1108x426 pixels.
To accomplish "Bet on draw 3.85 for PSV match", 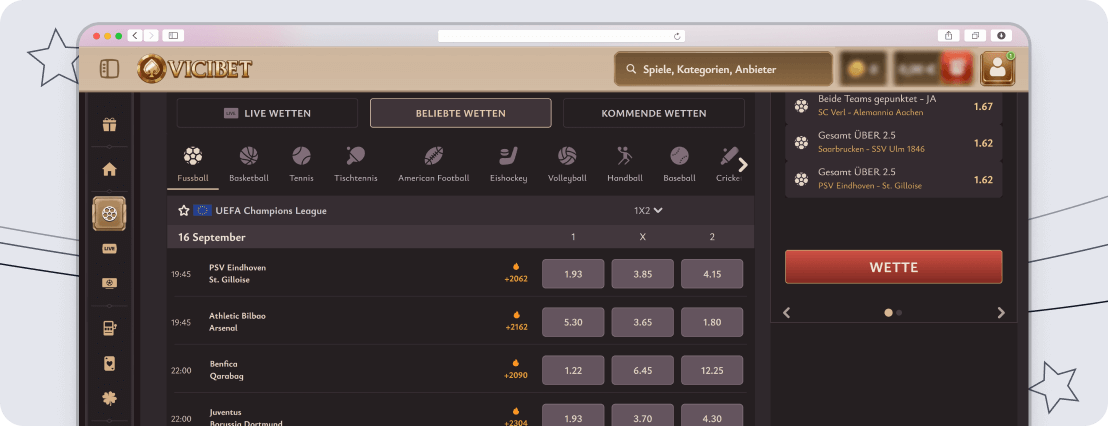I will 642,274.
